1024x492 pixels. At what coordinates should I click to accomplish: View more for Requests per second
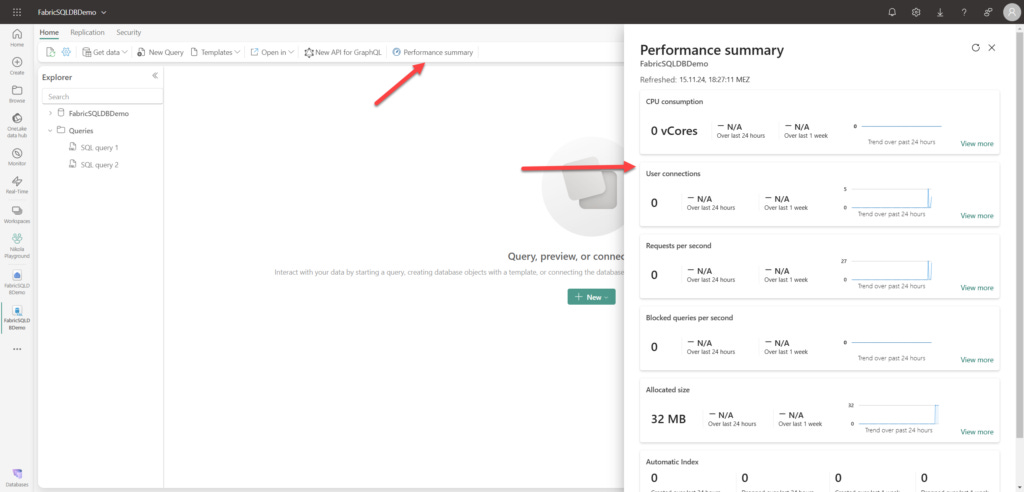point(977,287)
